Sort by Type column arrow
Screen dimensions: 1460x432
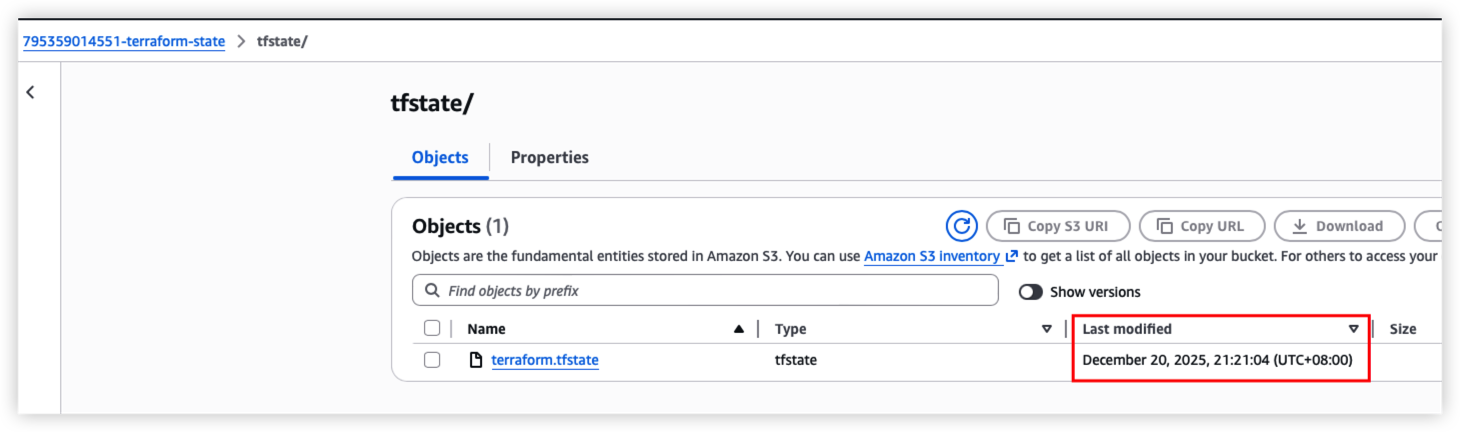[1047, 329]
